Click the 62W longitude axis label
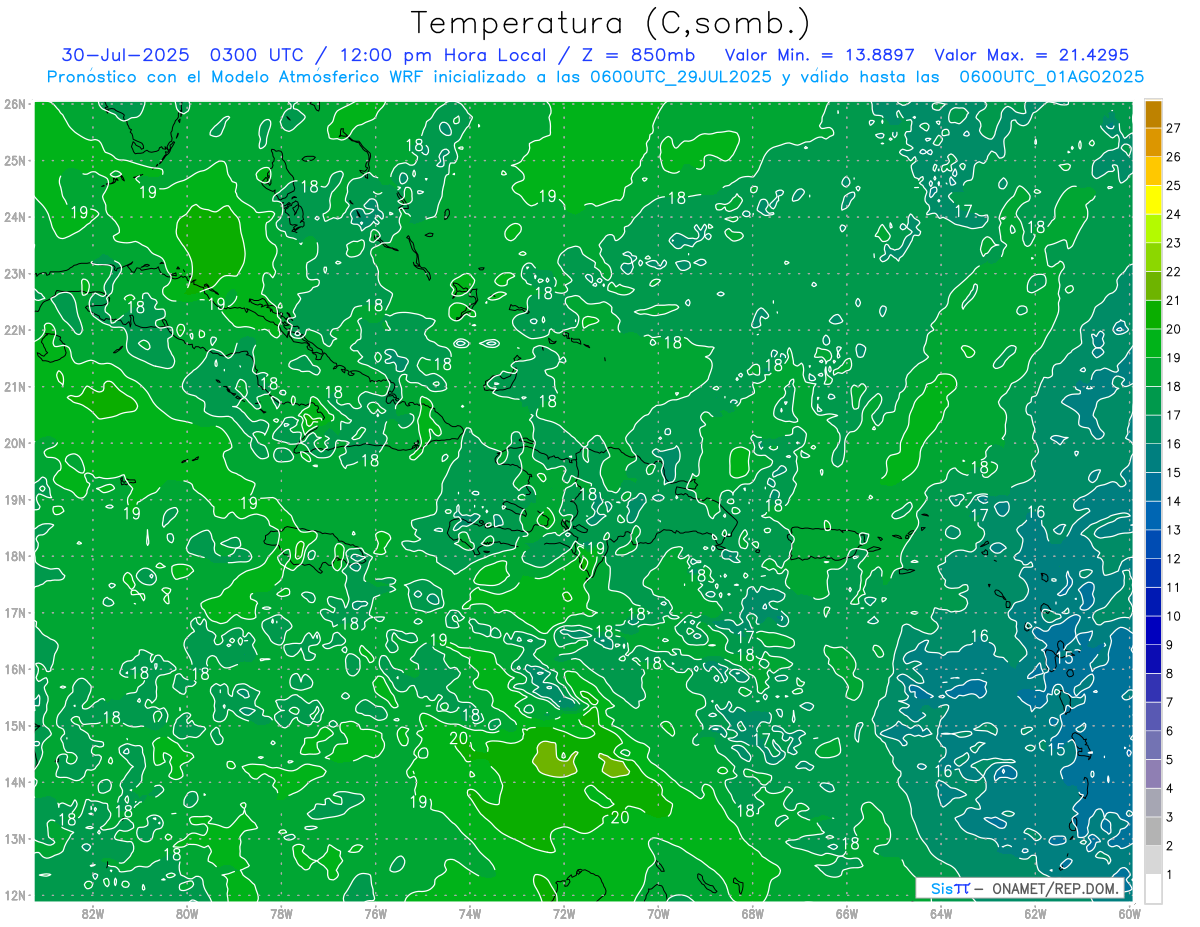 (x=1034, y=913)
